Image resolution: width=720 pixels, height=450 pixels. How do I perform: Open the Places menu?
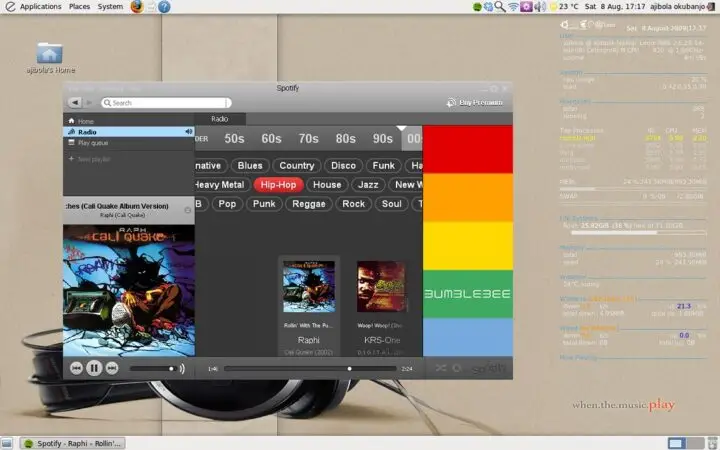point(79,6)
